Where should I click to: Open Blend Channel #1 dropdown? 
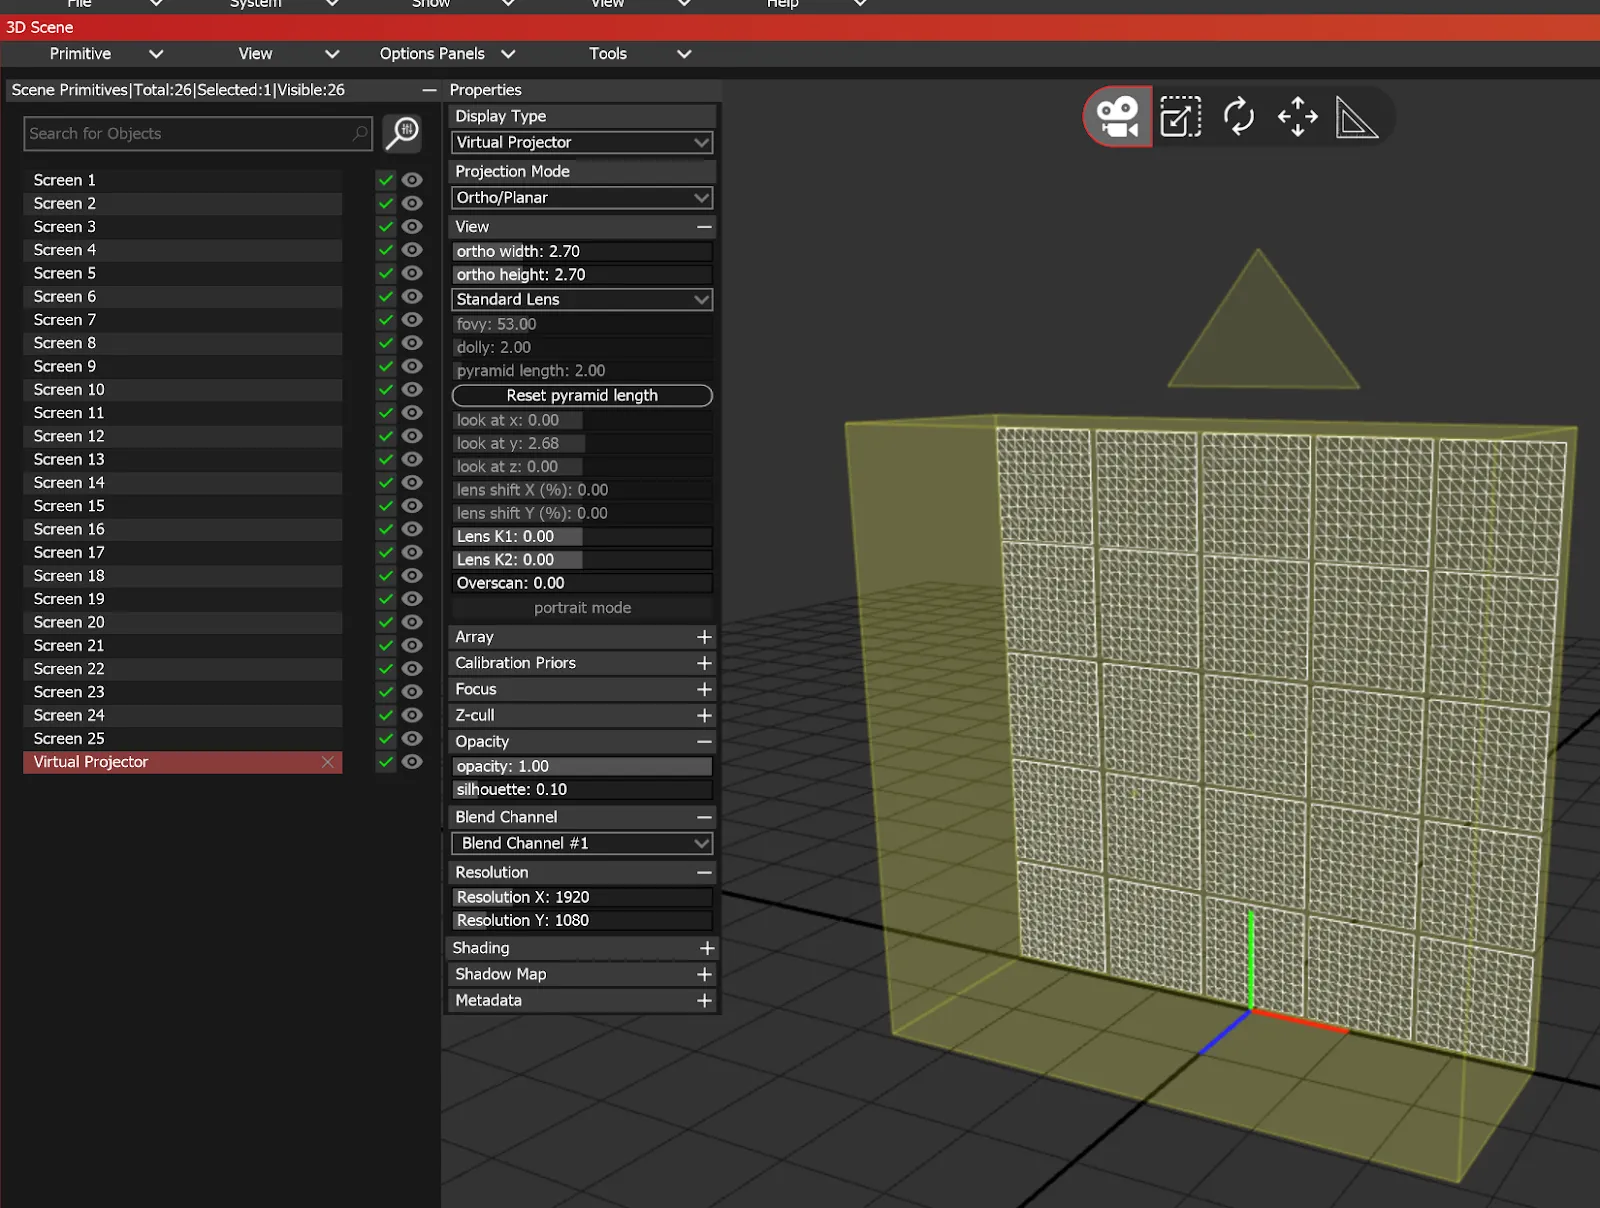click(582, 844)
